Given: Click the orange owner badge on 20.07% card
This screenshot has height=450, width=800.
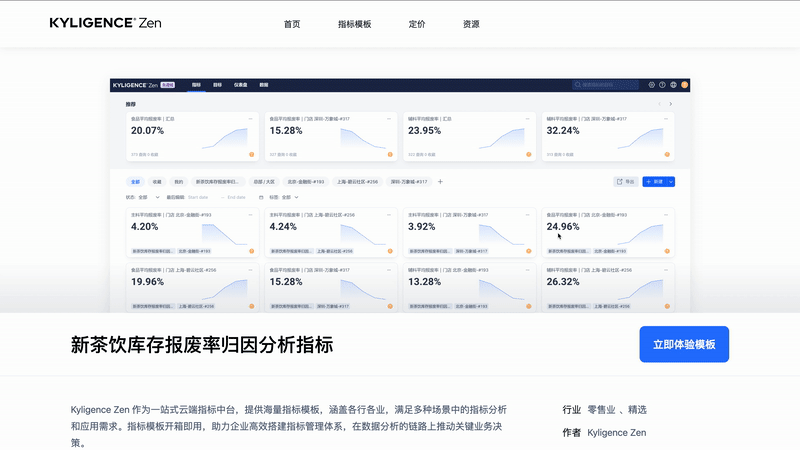Looking at the screenshot, I should click(x=252, y=155).
